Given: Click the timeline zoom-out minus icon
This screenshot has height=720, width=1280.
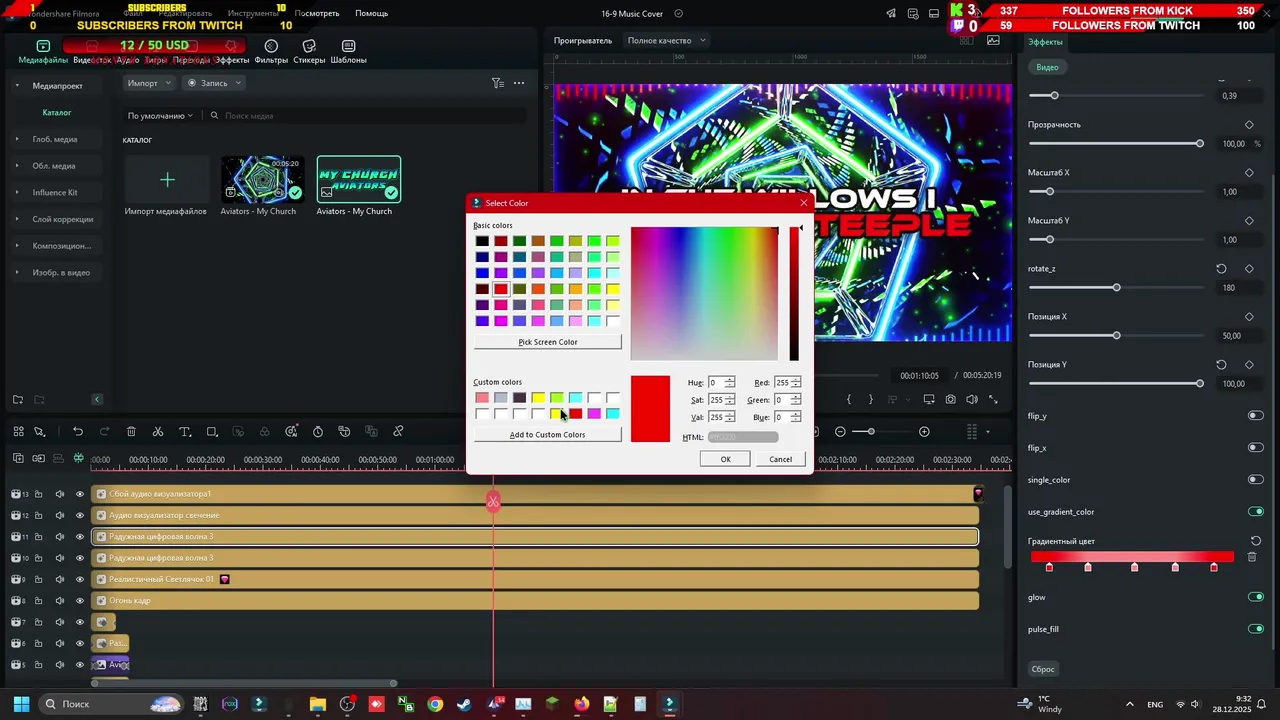Looking at the screenshot, I should click(840, 432).
